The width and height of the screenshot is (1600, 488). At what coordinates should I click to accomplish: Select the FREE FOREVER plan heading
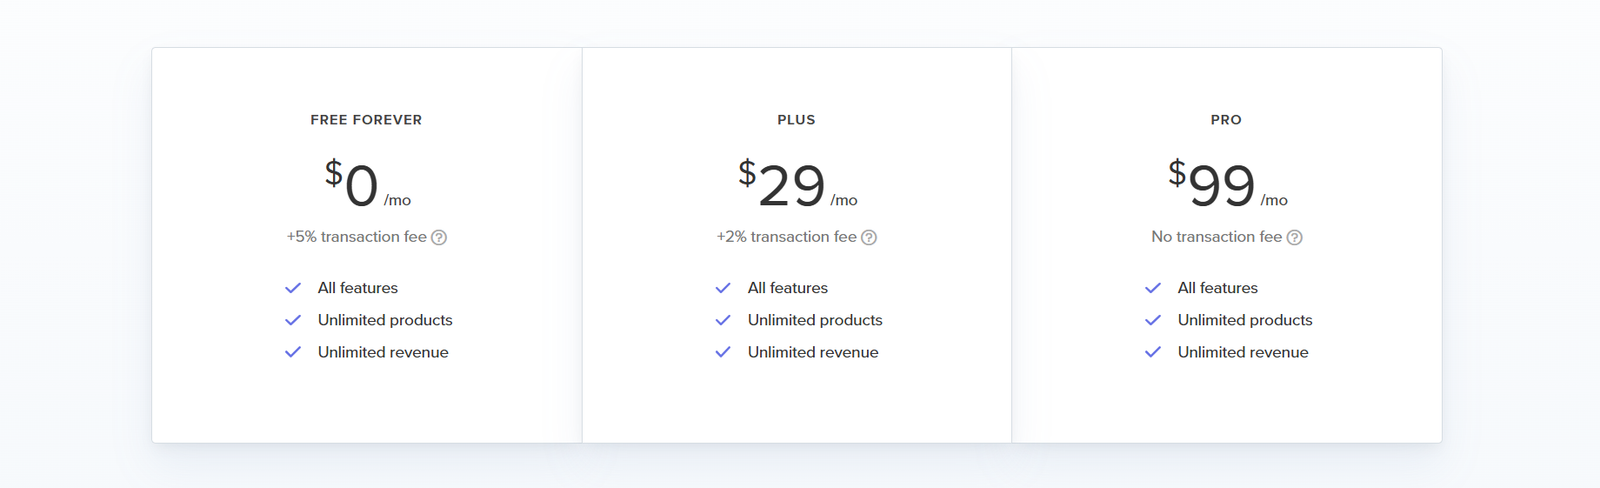[x=366, y=120]
